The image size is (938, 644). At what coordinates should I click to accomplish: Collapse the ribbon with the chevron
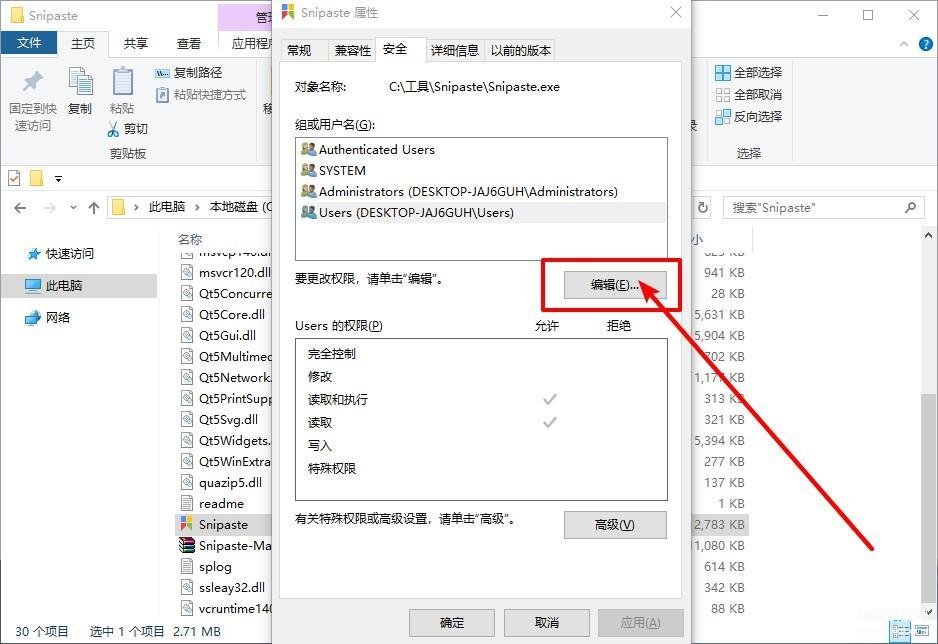[904, 44]
